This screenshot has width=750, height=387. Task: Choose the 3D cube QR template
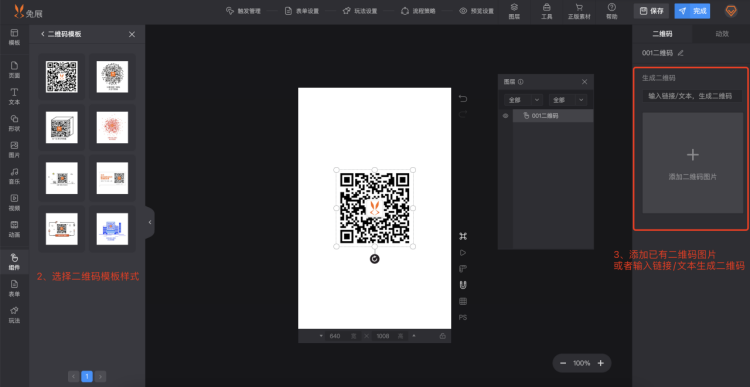click(x=62, y=127)
